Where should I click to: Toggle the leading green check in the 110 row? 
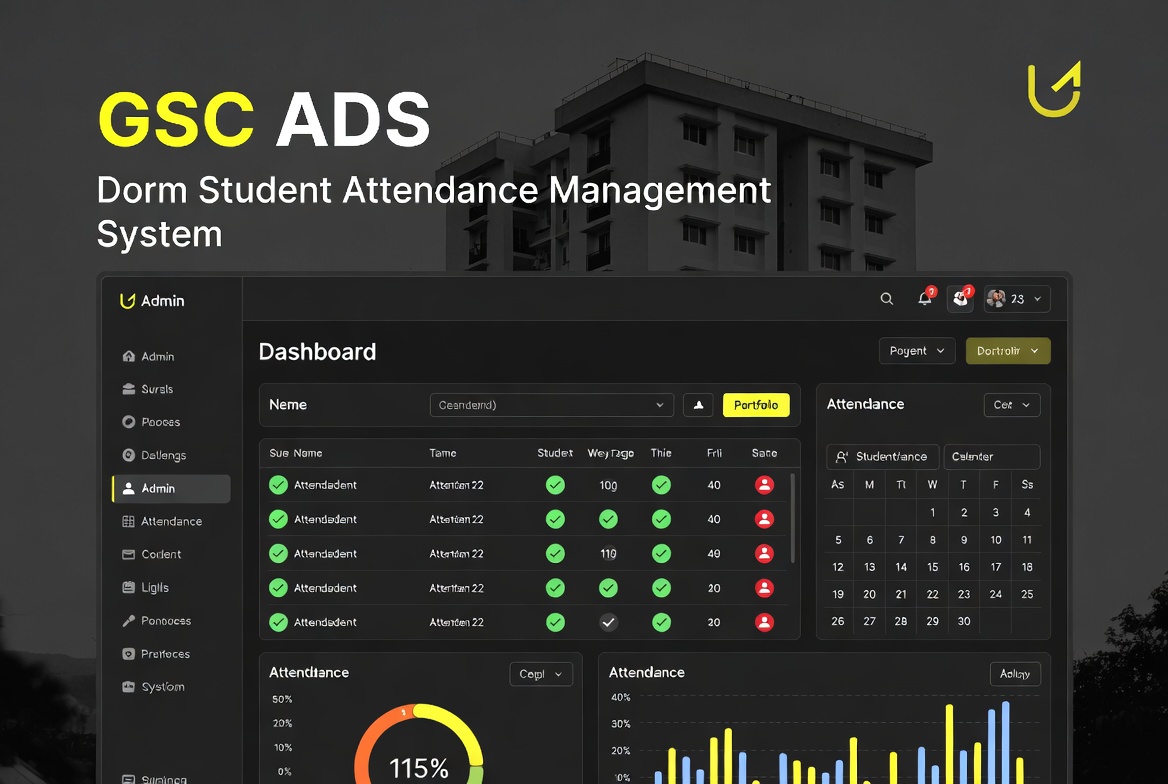click(279, 554)
